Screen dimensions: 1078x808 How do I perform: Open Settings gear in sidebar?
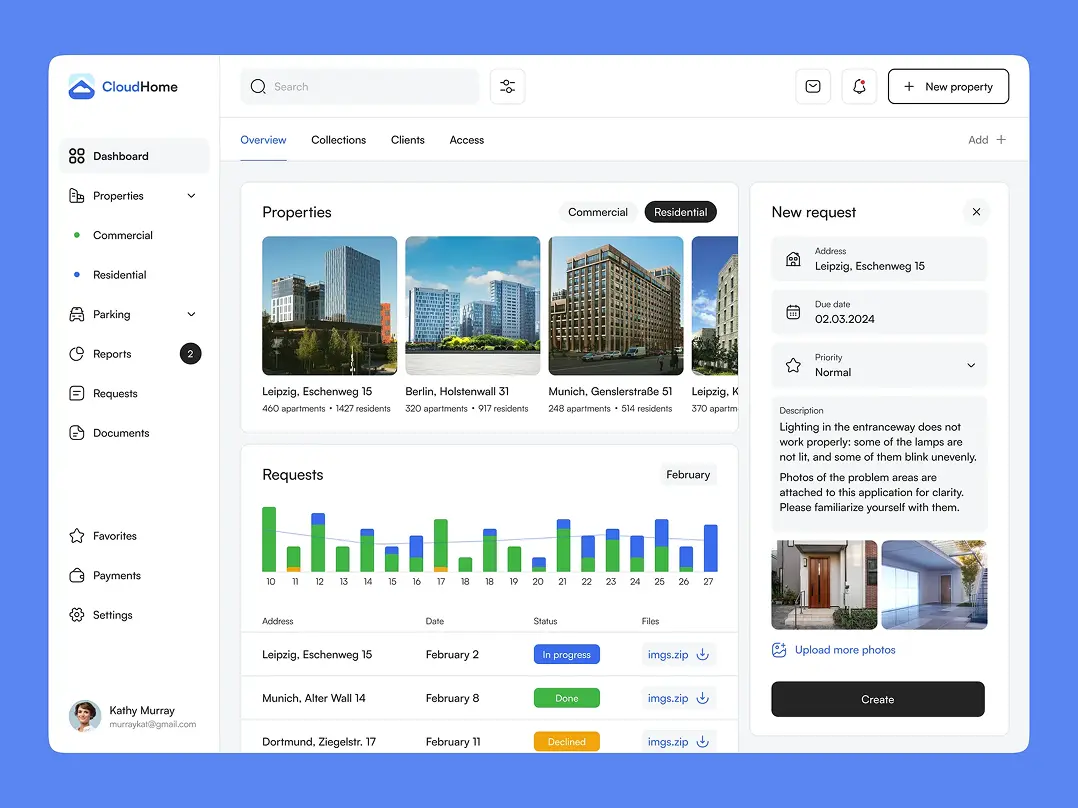[77, 615]
